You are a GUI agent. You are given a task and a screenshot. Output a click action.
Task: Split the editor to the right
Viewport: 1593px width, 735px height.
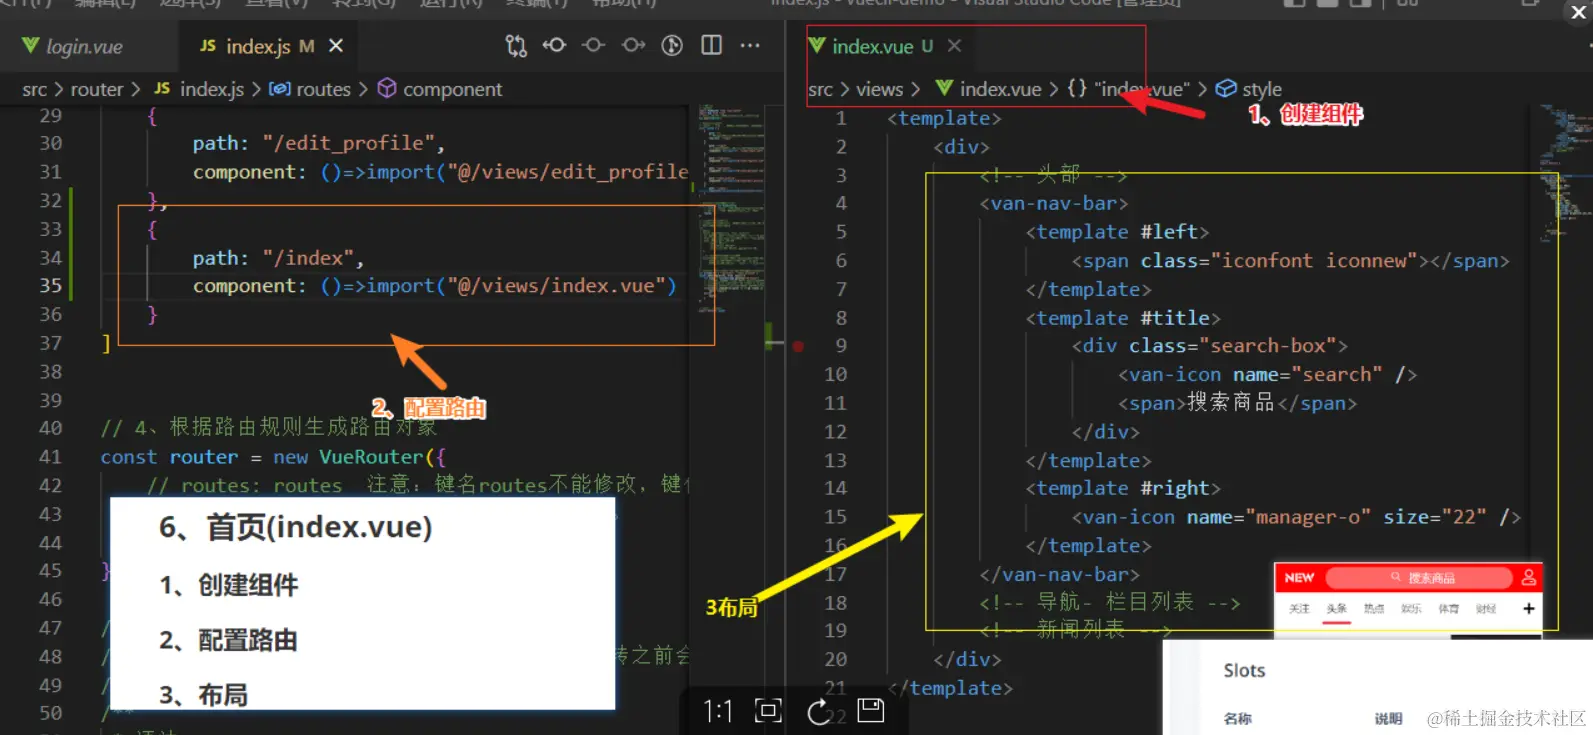(x=711, y=45)
